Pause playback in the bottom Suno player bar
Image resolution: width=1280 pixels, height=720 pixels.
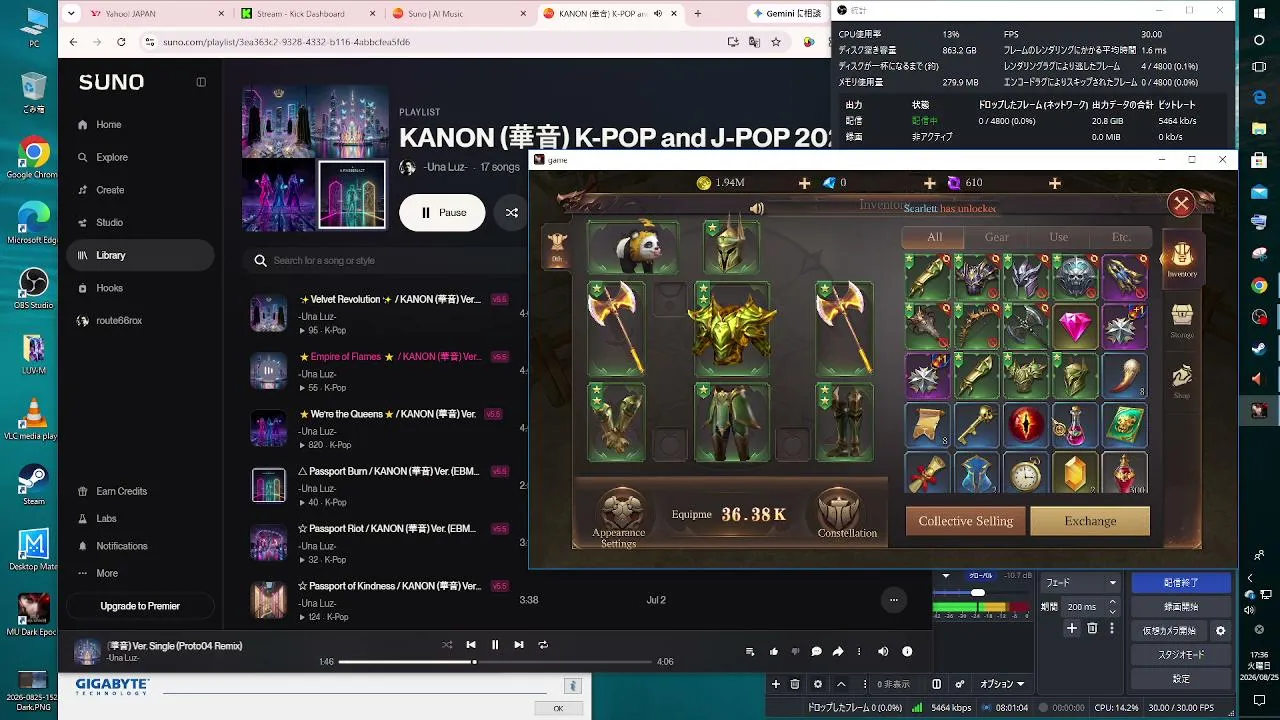[x=495, y=645]
